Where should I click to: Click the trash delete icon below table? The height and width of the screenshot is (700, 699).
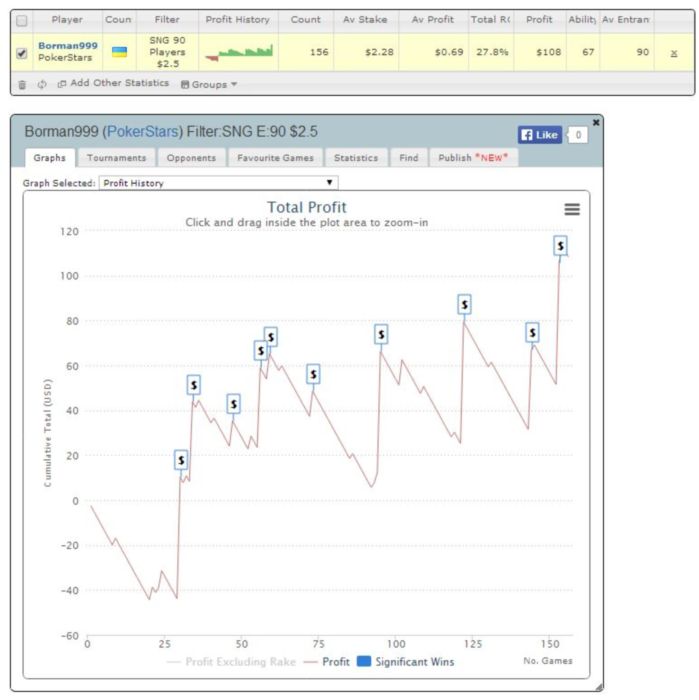click(x=22, y=85)
